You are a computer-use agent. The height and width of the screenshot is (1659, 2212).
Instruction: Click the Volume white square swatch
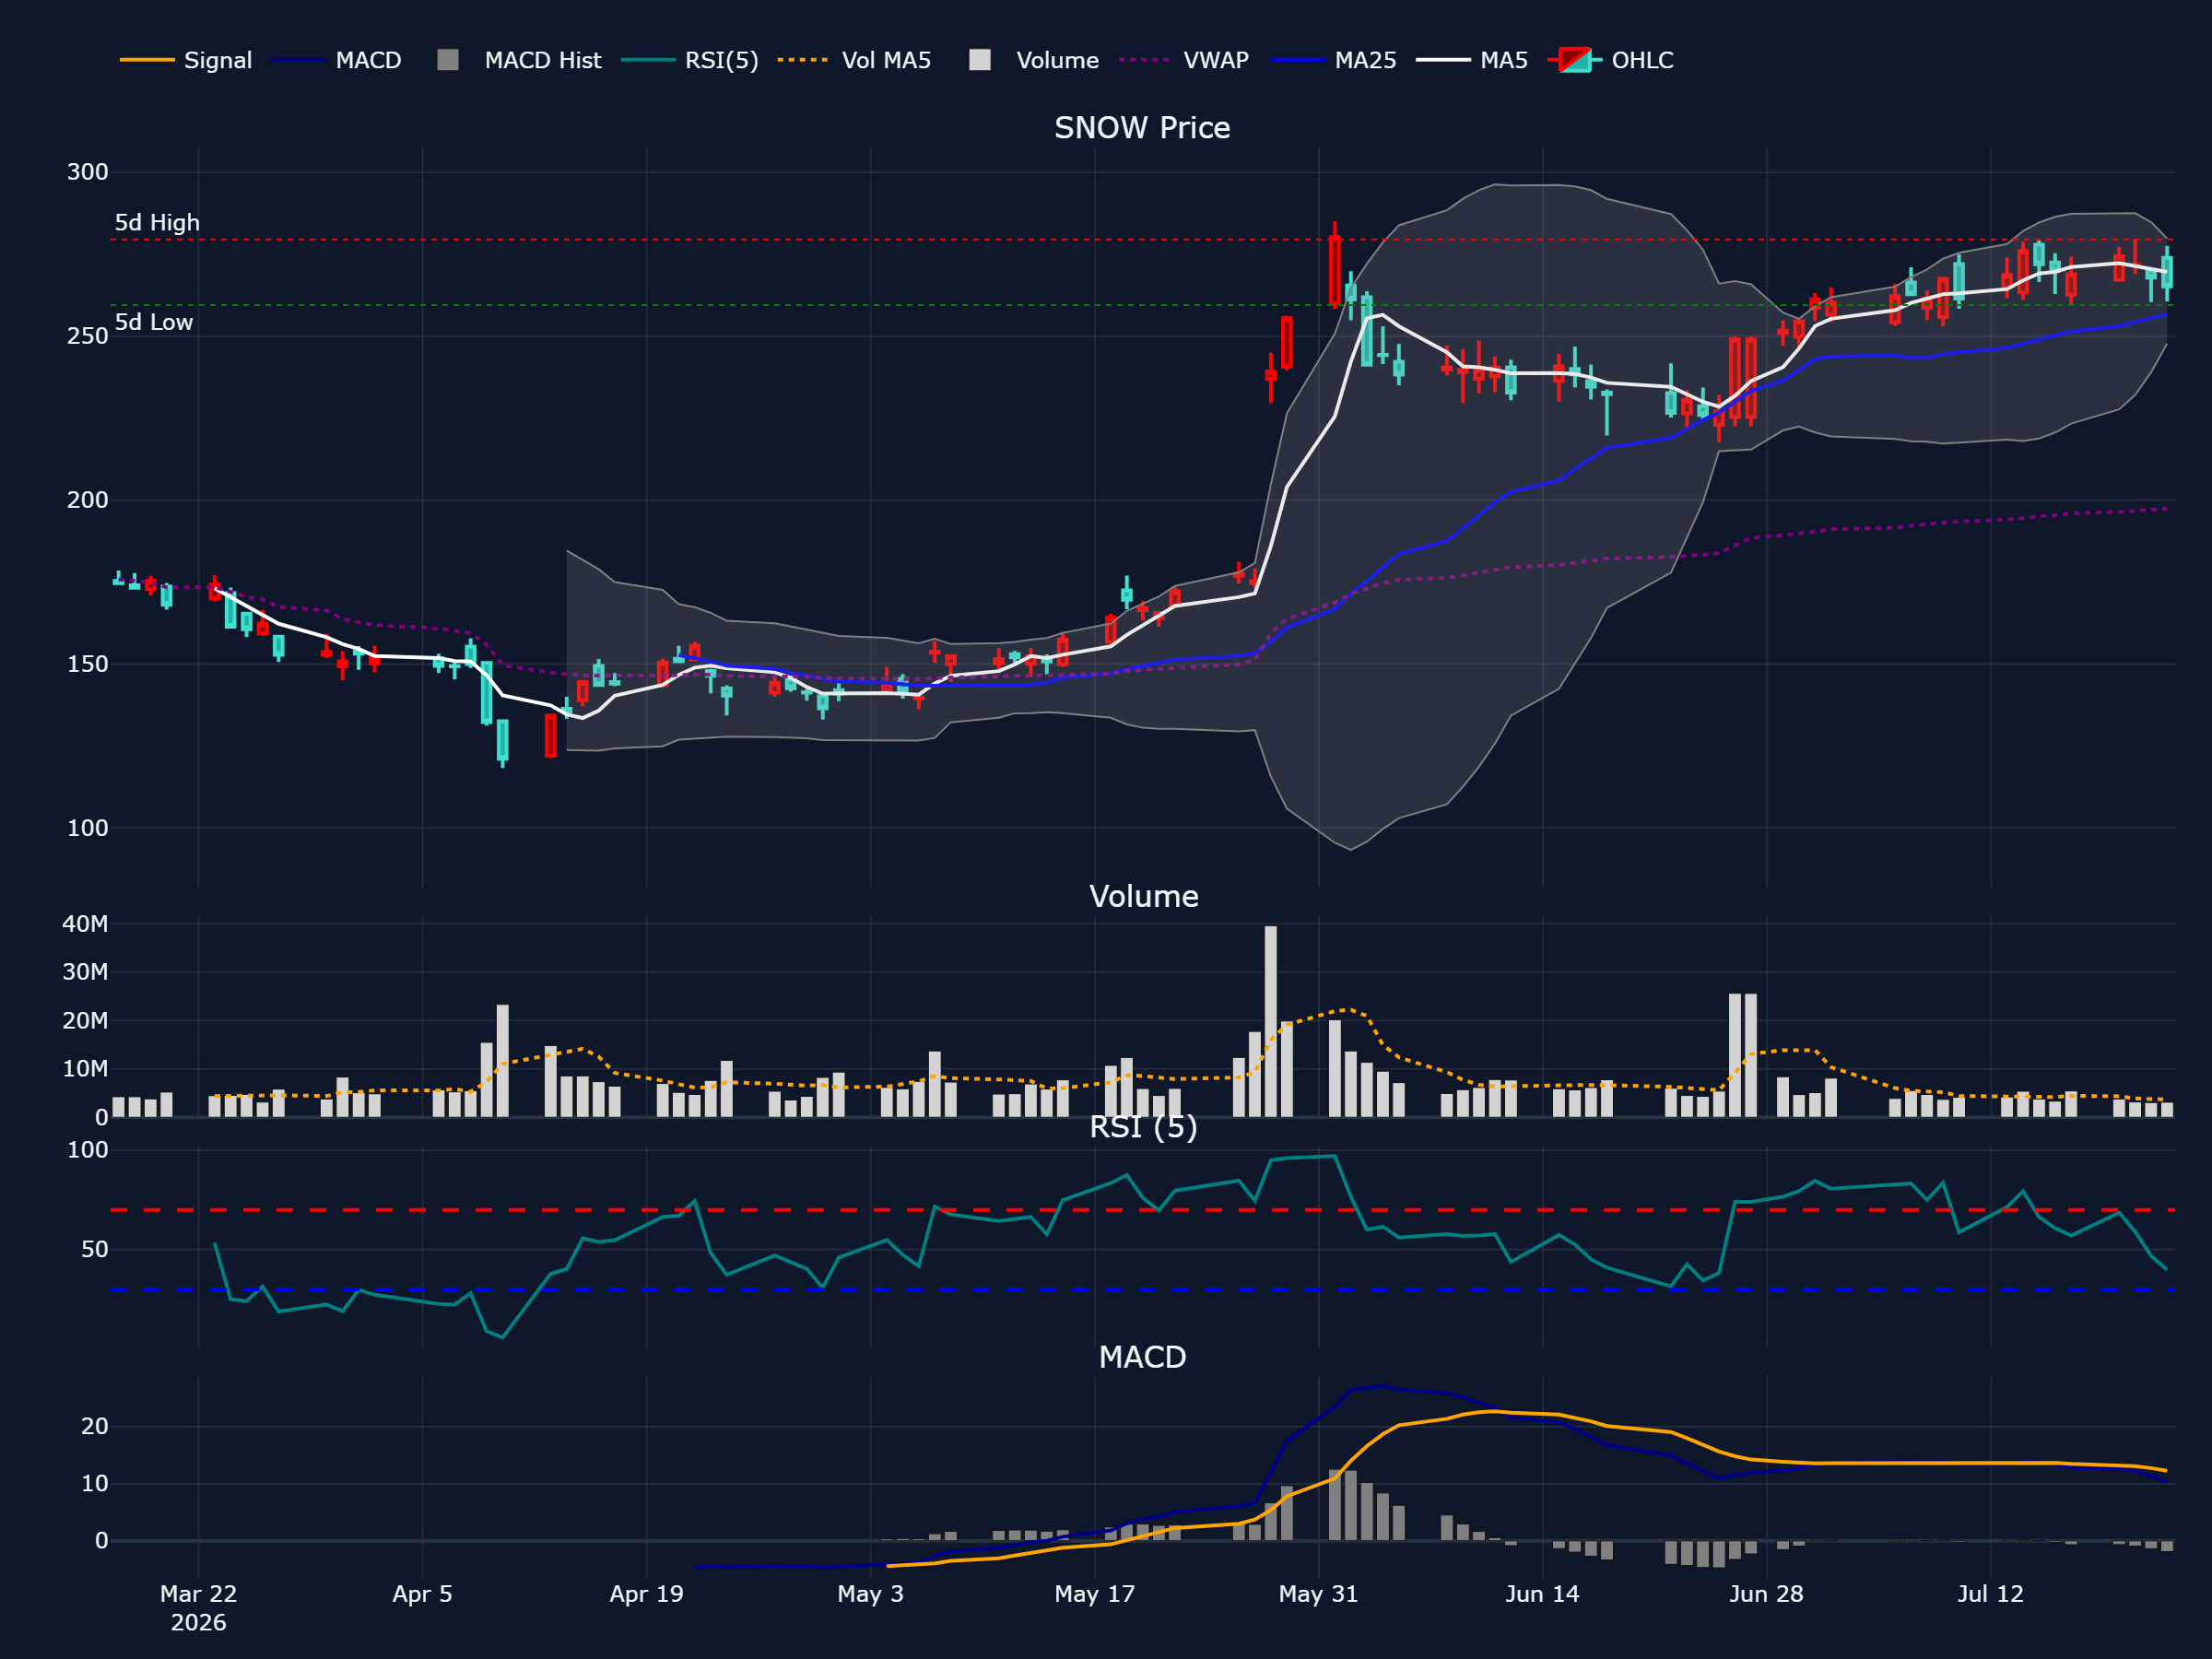980,60
